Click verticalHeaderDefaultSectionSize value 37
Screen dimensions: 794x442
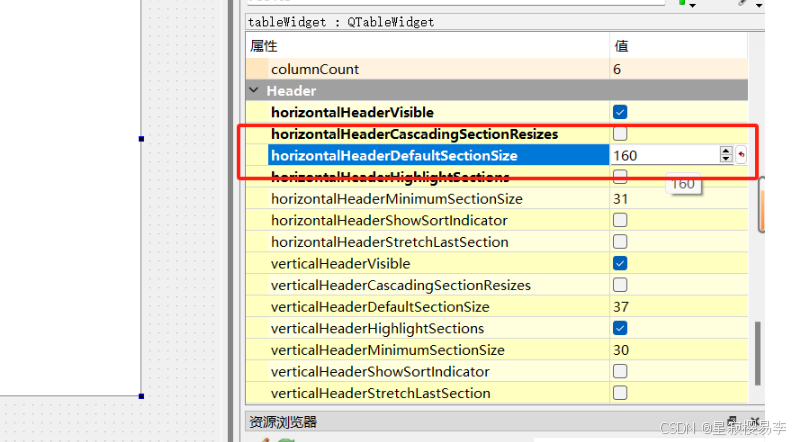621,307
